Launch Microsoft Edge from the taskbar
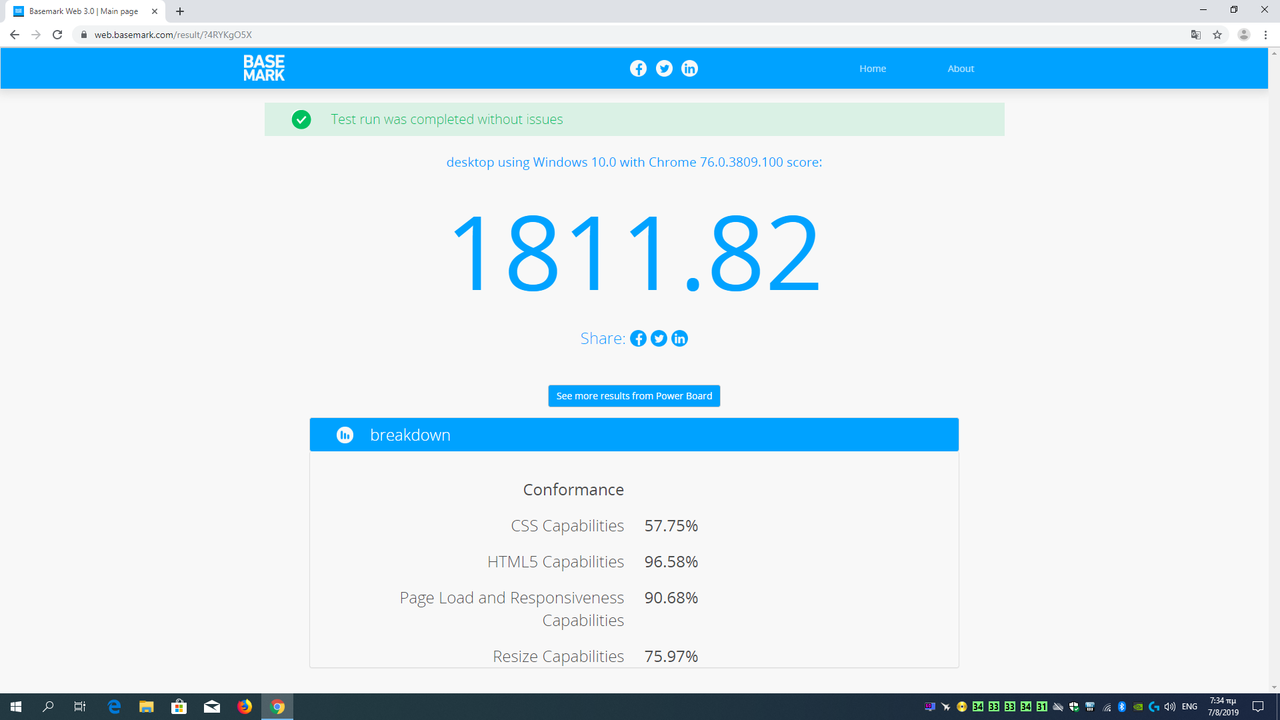This screenshot has height=720, width=1280. pyautogui.click(x=114, y=707)
